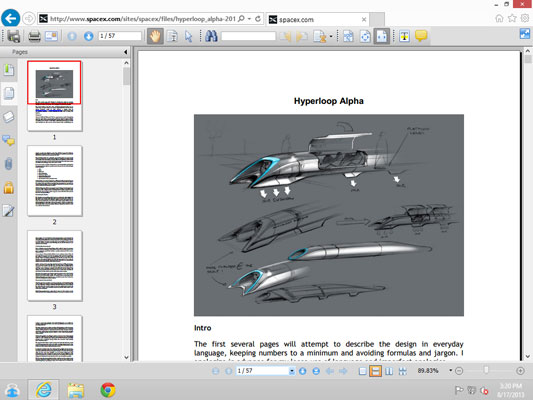Click the find next arrow icon
Screen dimensions: 533x400
coord(302,36)
